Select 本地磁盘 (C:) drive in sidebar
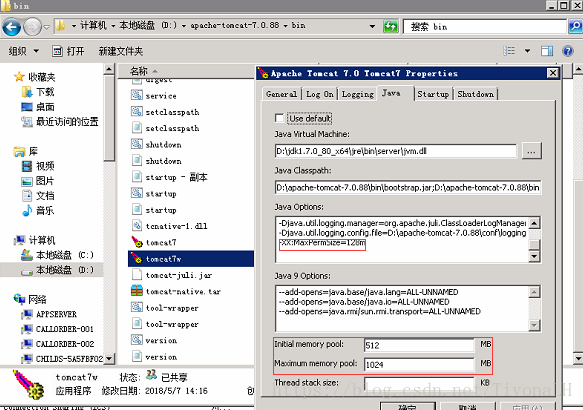The width and height of the screenshot is (583, 410). pos(57,255)
